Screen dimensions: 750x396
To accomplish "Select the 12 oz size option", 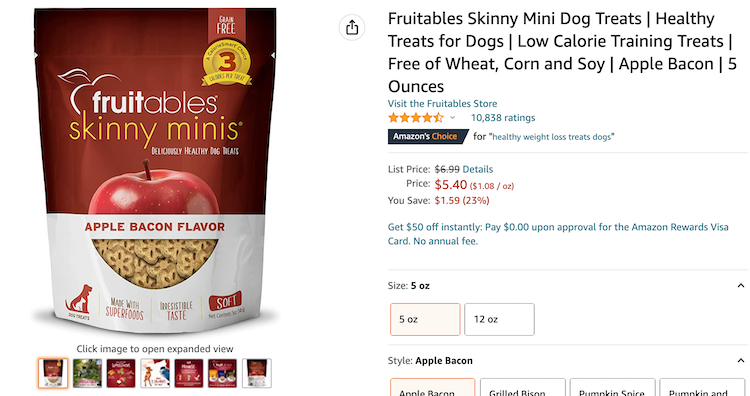I will 499,319.
